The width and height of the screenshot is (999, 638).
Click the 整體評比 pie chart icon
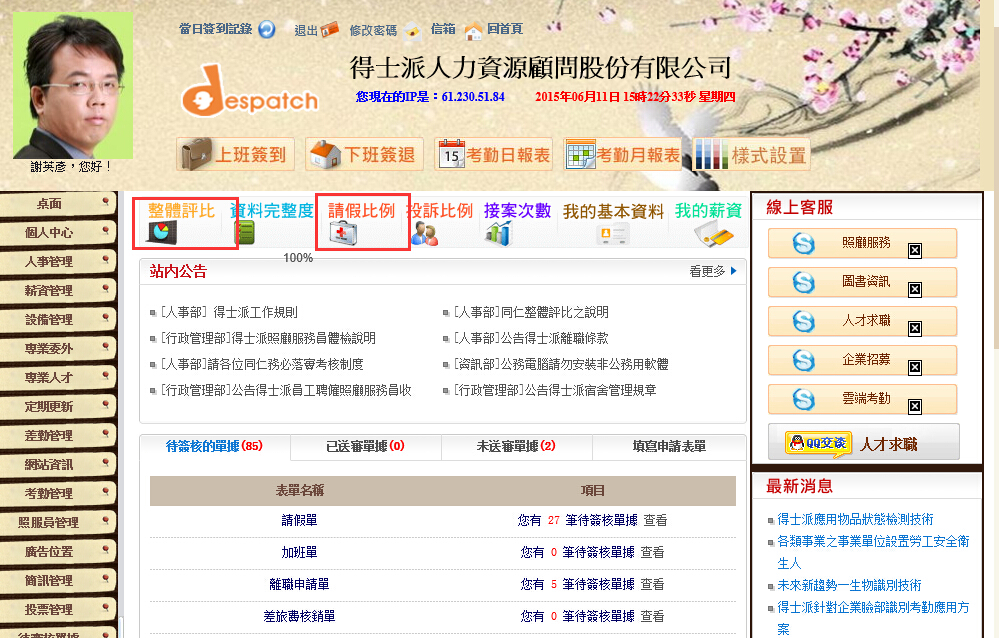(x=159, y=233)
